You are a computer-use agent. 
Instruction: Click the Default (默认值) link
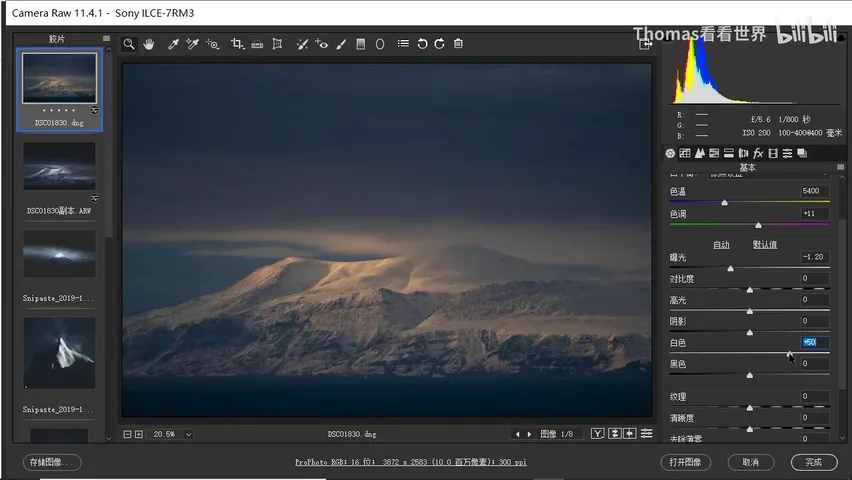(765, 245)
